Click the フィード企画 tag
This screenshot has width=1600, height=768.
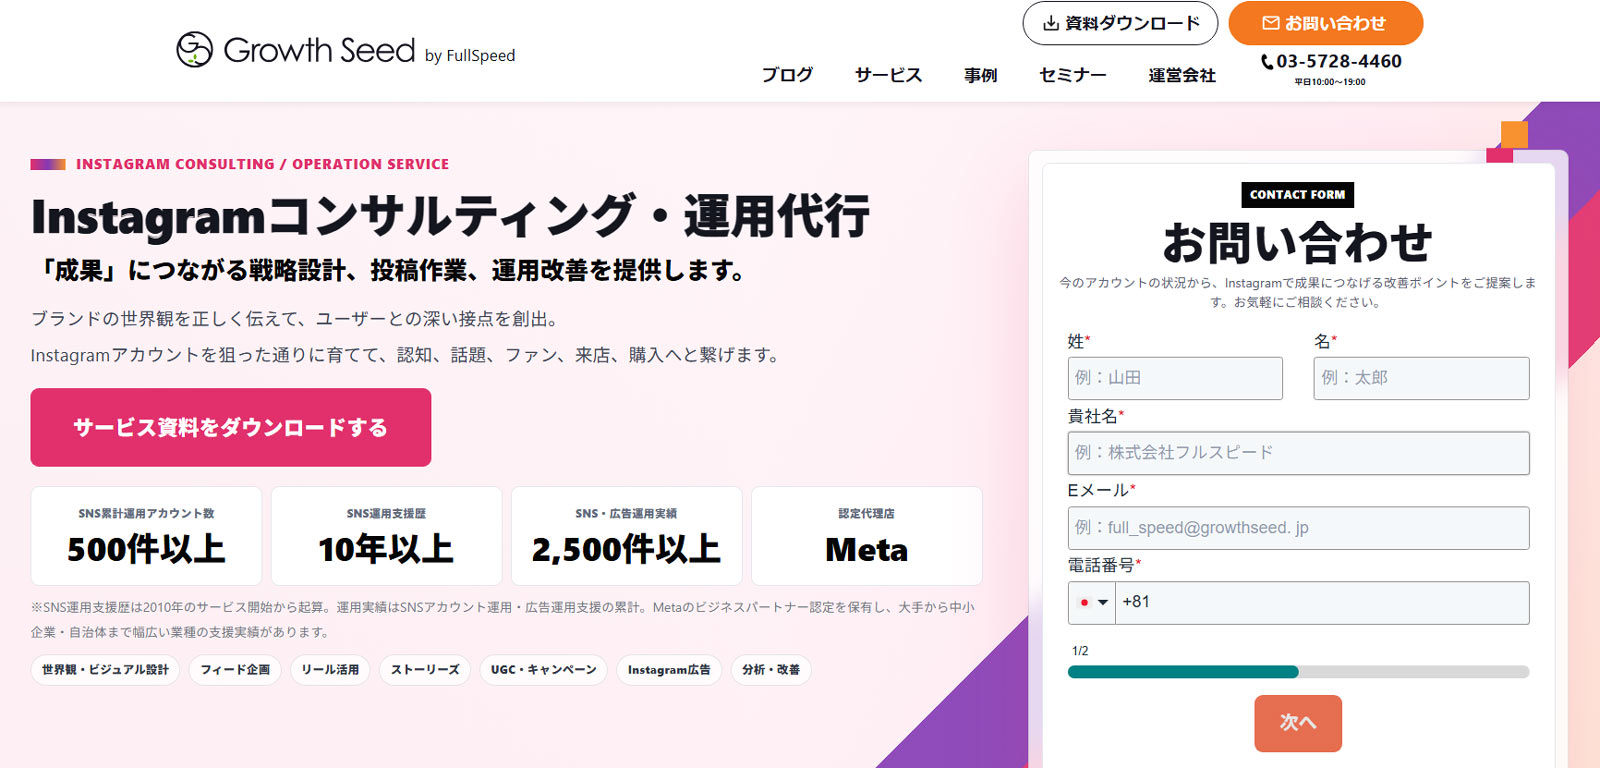235,670
